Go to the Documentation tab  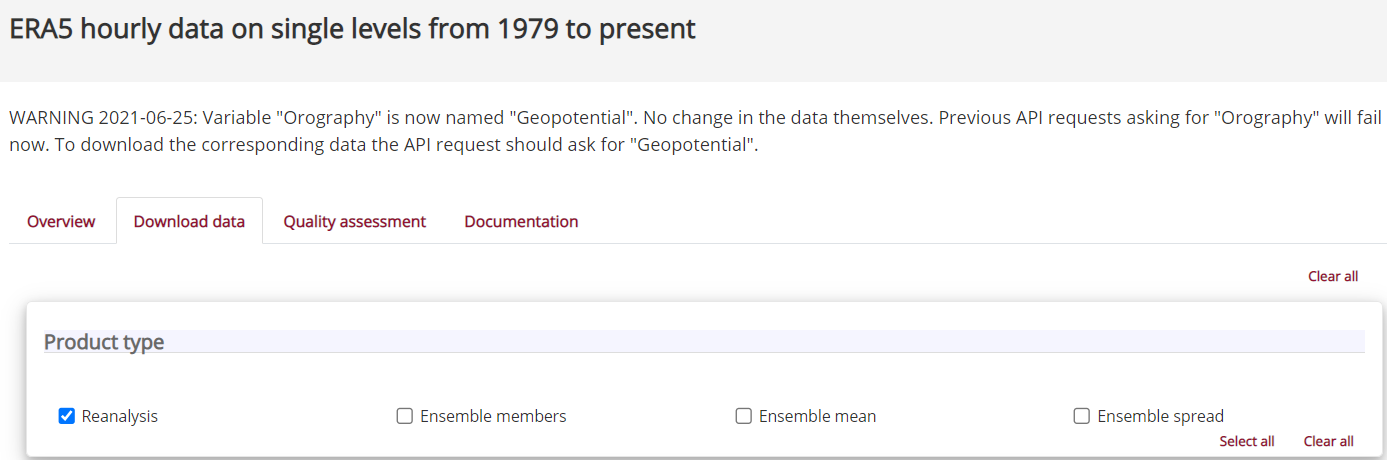coord(521,221)
